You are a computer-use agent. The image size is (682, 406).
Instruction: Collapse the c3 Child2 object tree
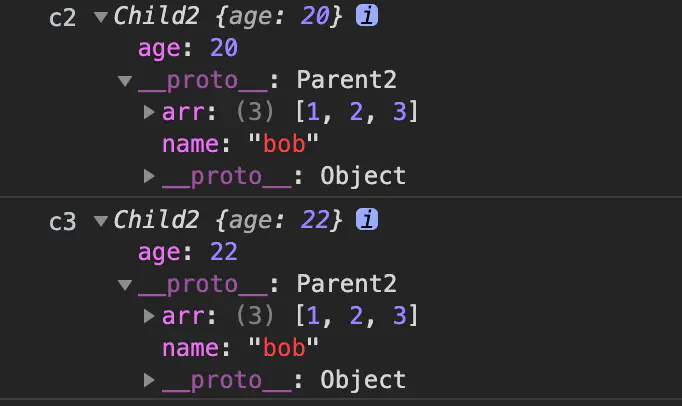[100, 219]
